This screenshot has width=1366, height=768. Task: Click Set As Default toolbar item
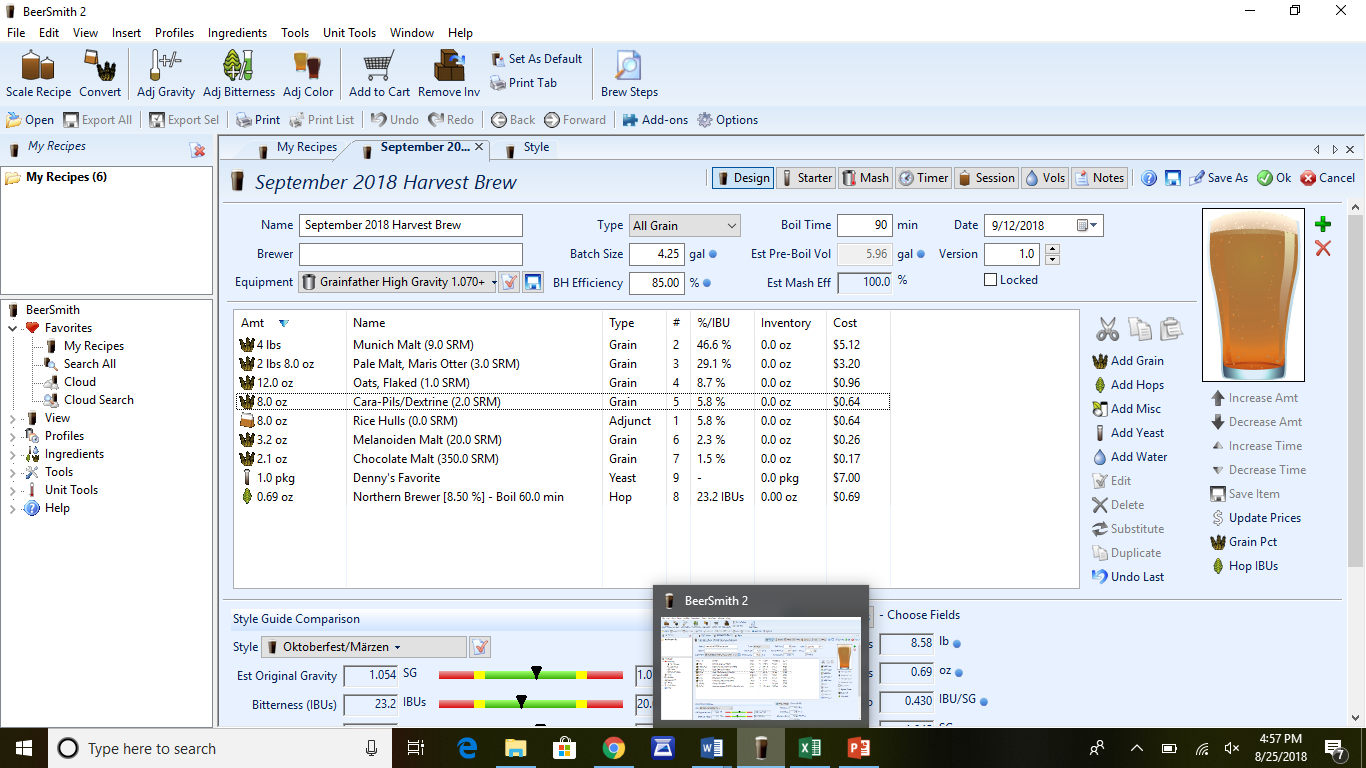pyautogui.click(x=536, y=59)
